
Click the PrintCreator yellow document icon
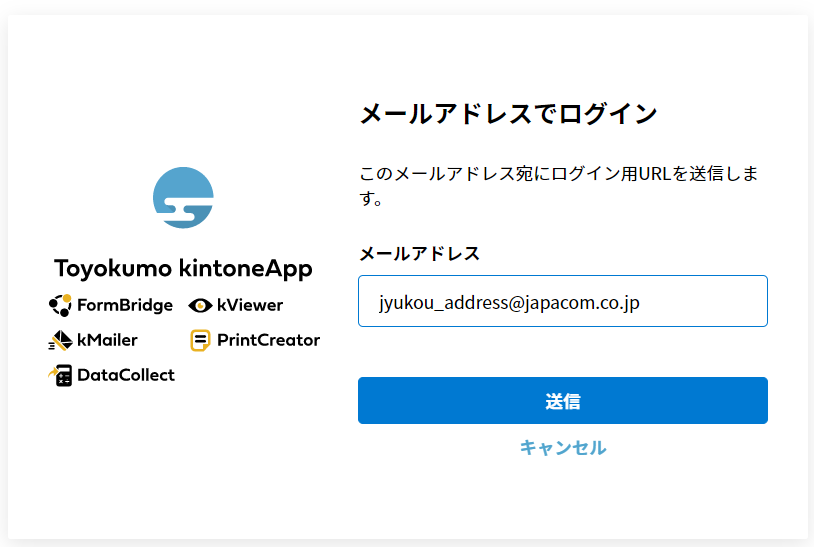coord(200,340)
